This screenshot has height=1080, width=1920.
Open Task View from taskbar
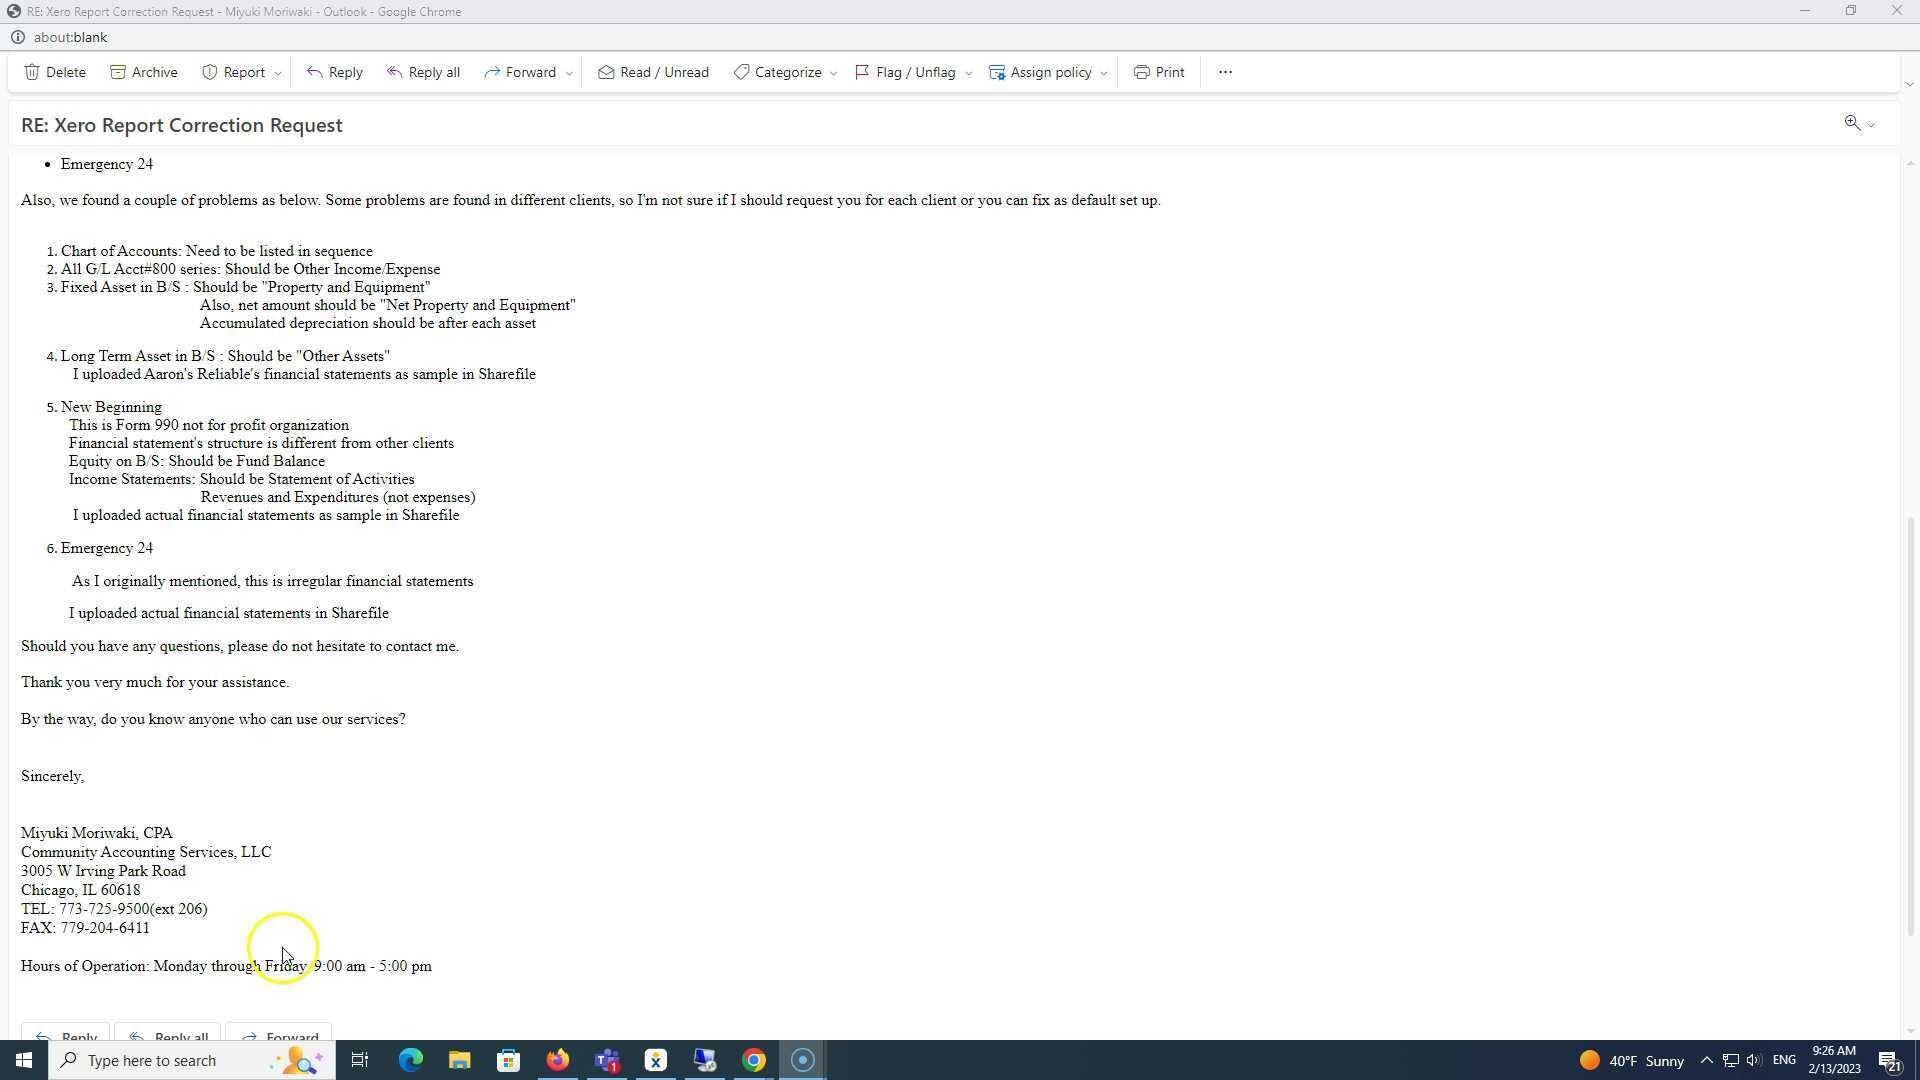(360, 1060)
